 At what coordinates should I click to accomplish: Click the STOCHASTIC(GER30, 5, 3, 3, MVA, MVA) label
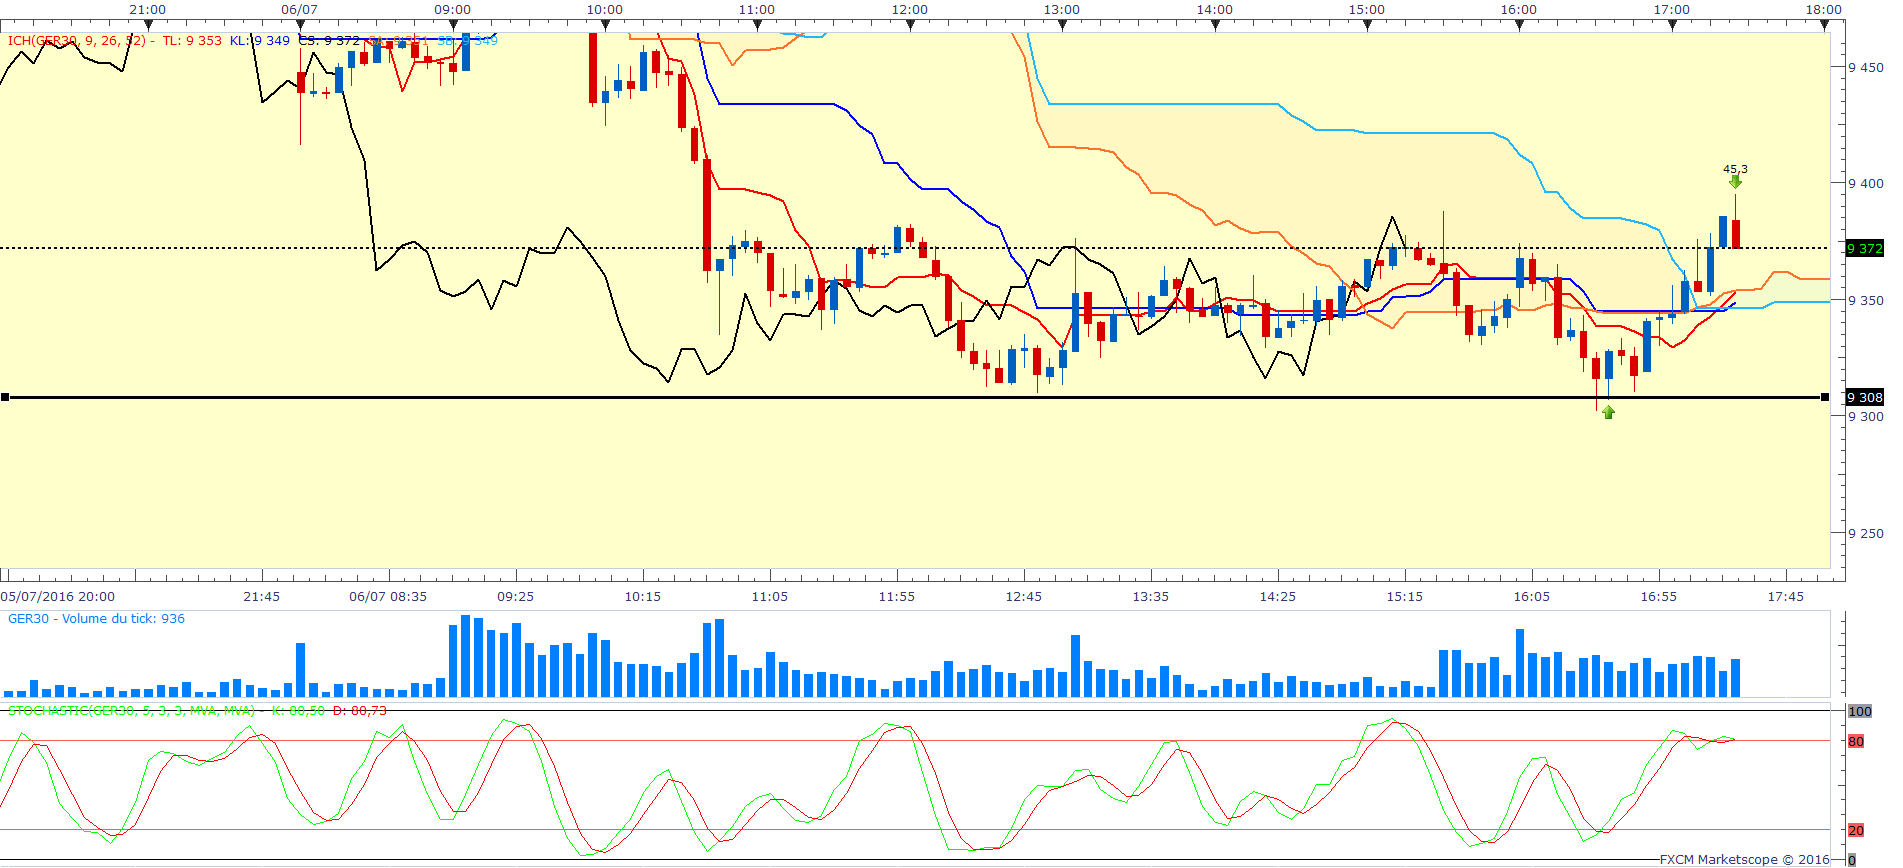click(131, 711)
